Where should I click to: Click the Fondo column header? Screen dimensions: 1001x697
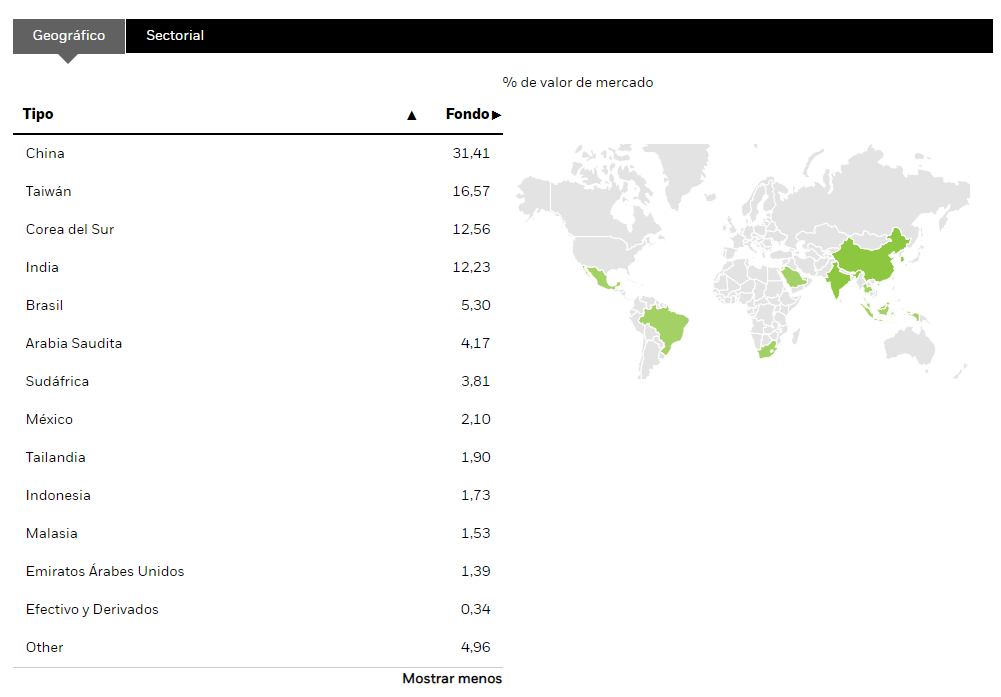pyautogui.click(x=467, y=114)
